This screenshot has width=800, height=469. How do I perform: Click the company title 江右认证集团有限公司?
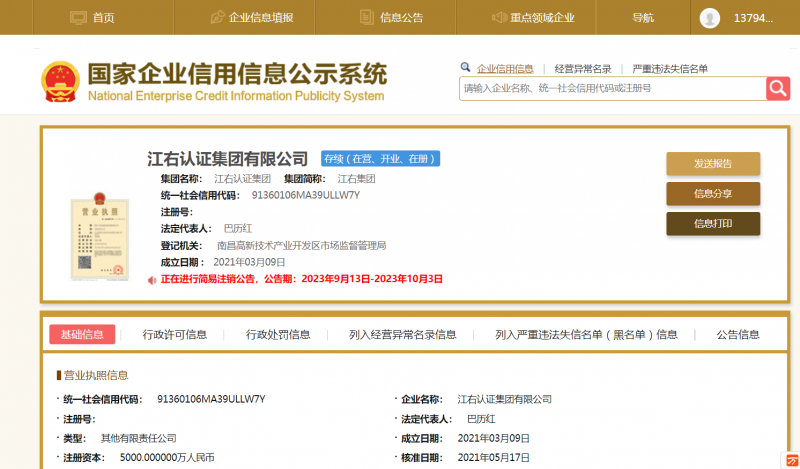click(x=228, y=159)
